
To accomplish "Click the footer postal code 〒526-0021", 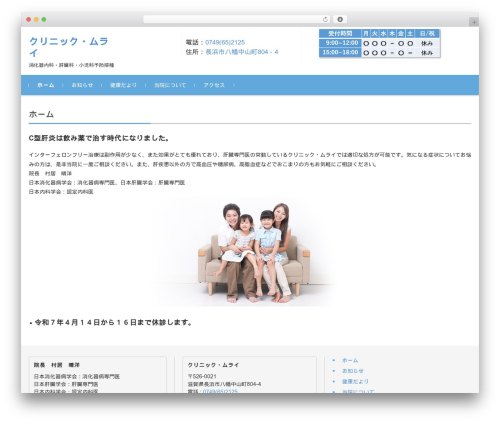I will (202, 376).
